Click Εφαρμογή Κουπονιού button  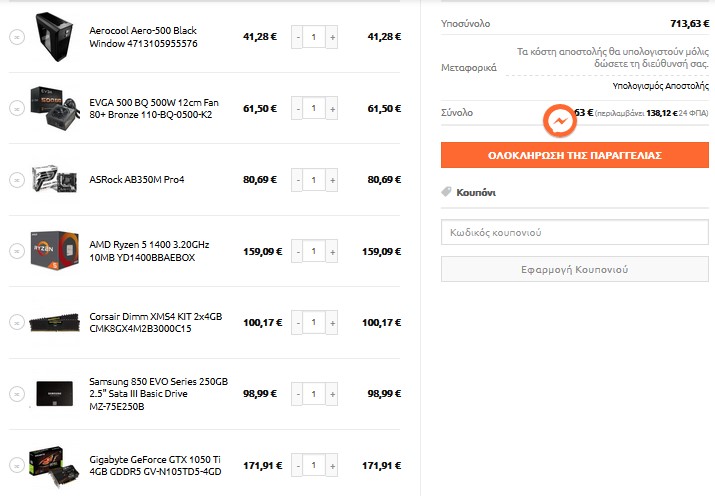(x=575, y=269)
